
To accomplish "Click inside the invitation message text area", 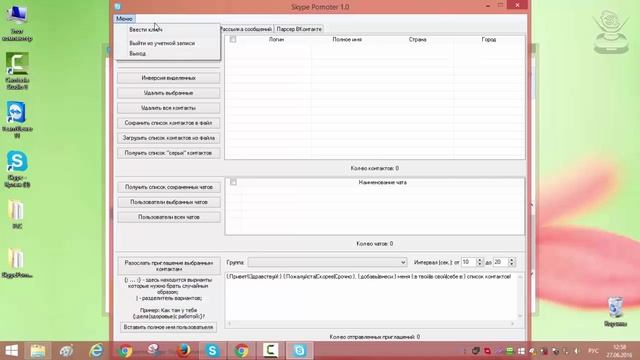I will 371,300.
